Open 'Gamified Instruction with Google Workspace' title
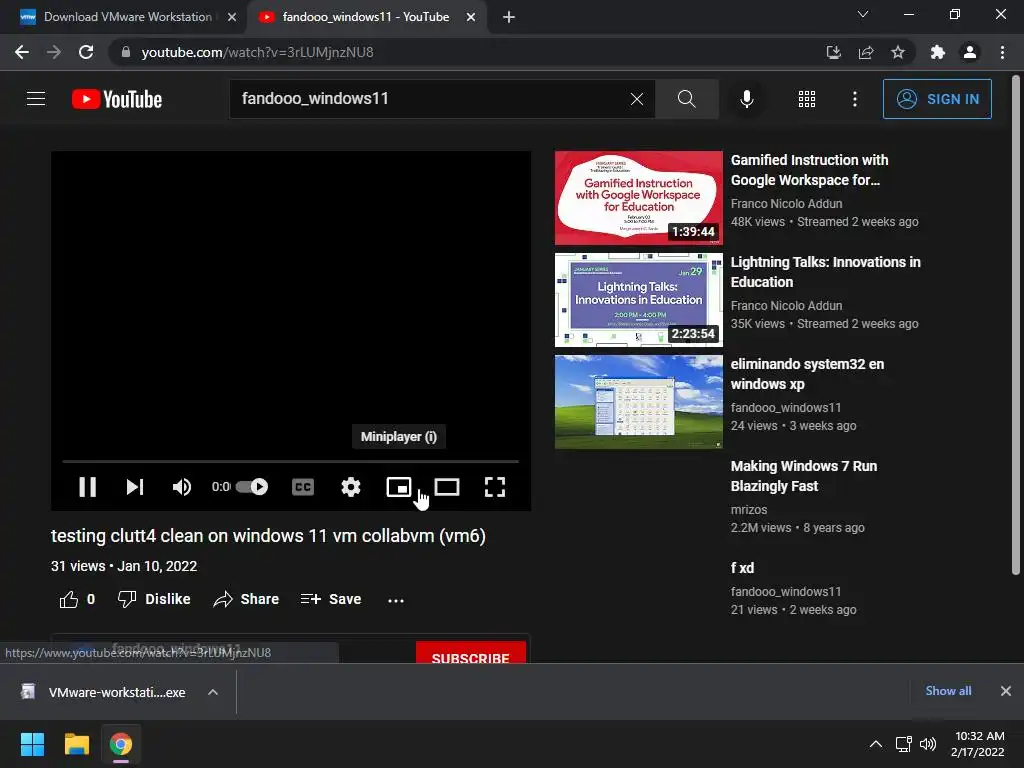The height and width of the screenshot is (768, 1024). click(x=810, y=170)
